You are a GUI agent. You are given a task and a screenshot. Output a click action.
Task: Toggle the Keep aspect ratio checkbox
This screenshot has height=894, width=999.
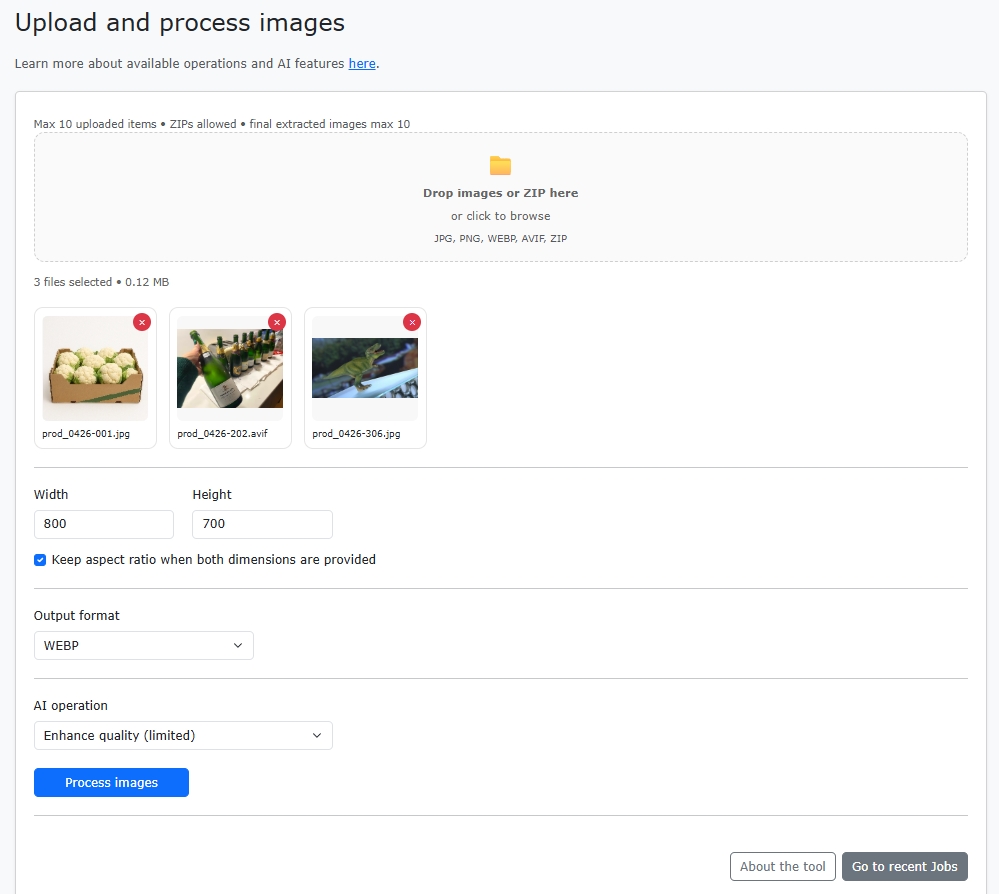pyautogui.click(x=40, y=560)
